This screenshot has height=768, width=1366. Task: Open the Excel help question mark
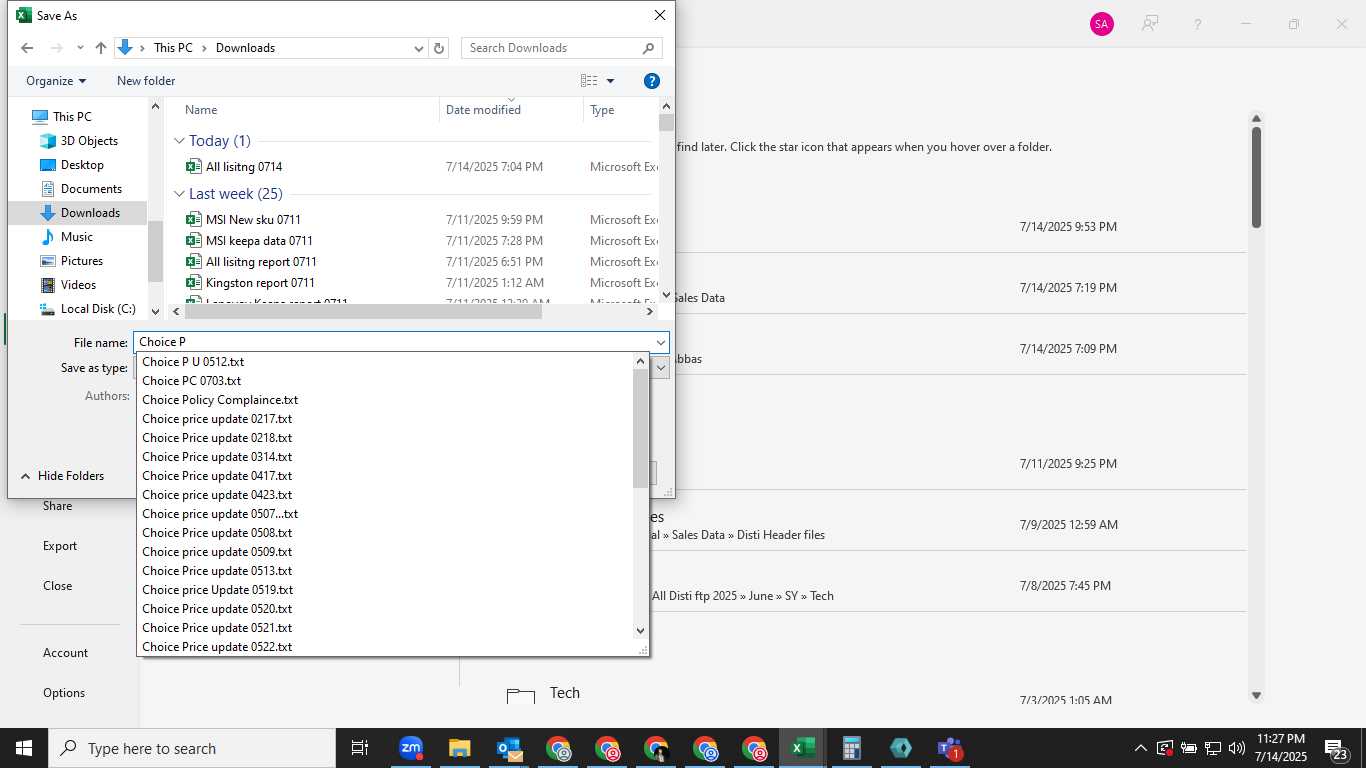click(1198, 24)
